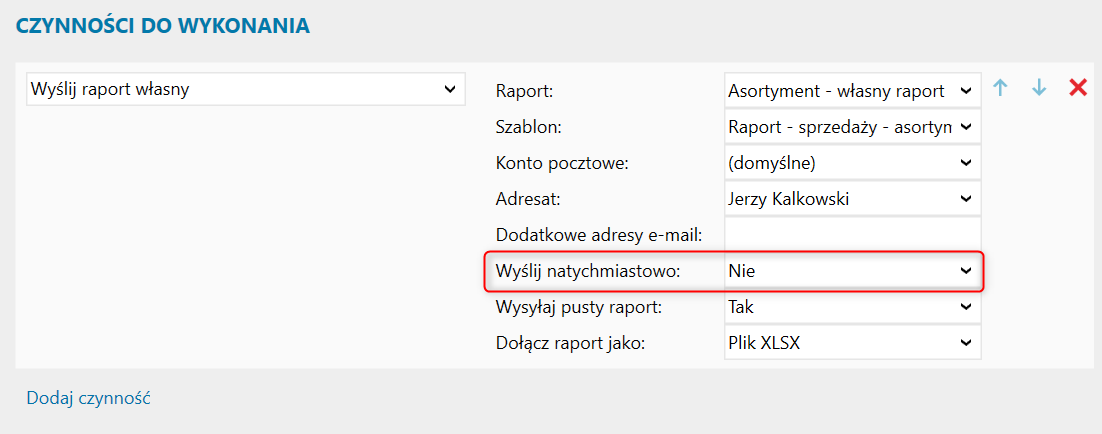Open the 'Wyślij raport własny' action dropdown

coord(245,89)
